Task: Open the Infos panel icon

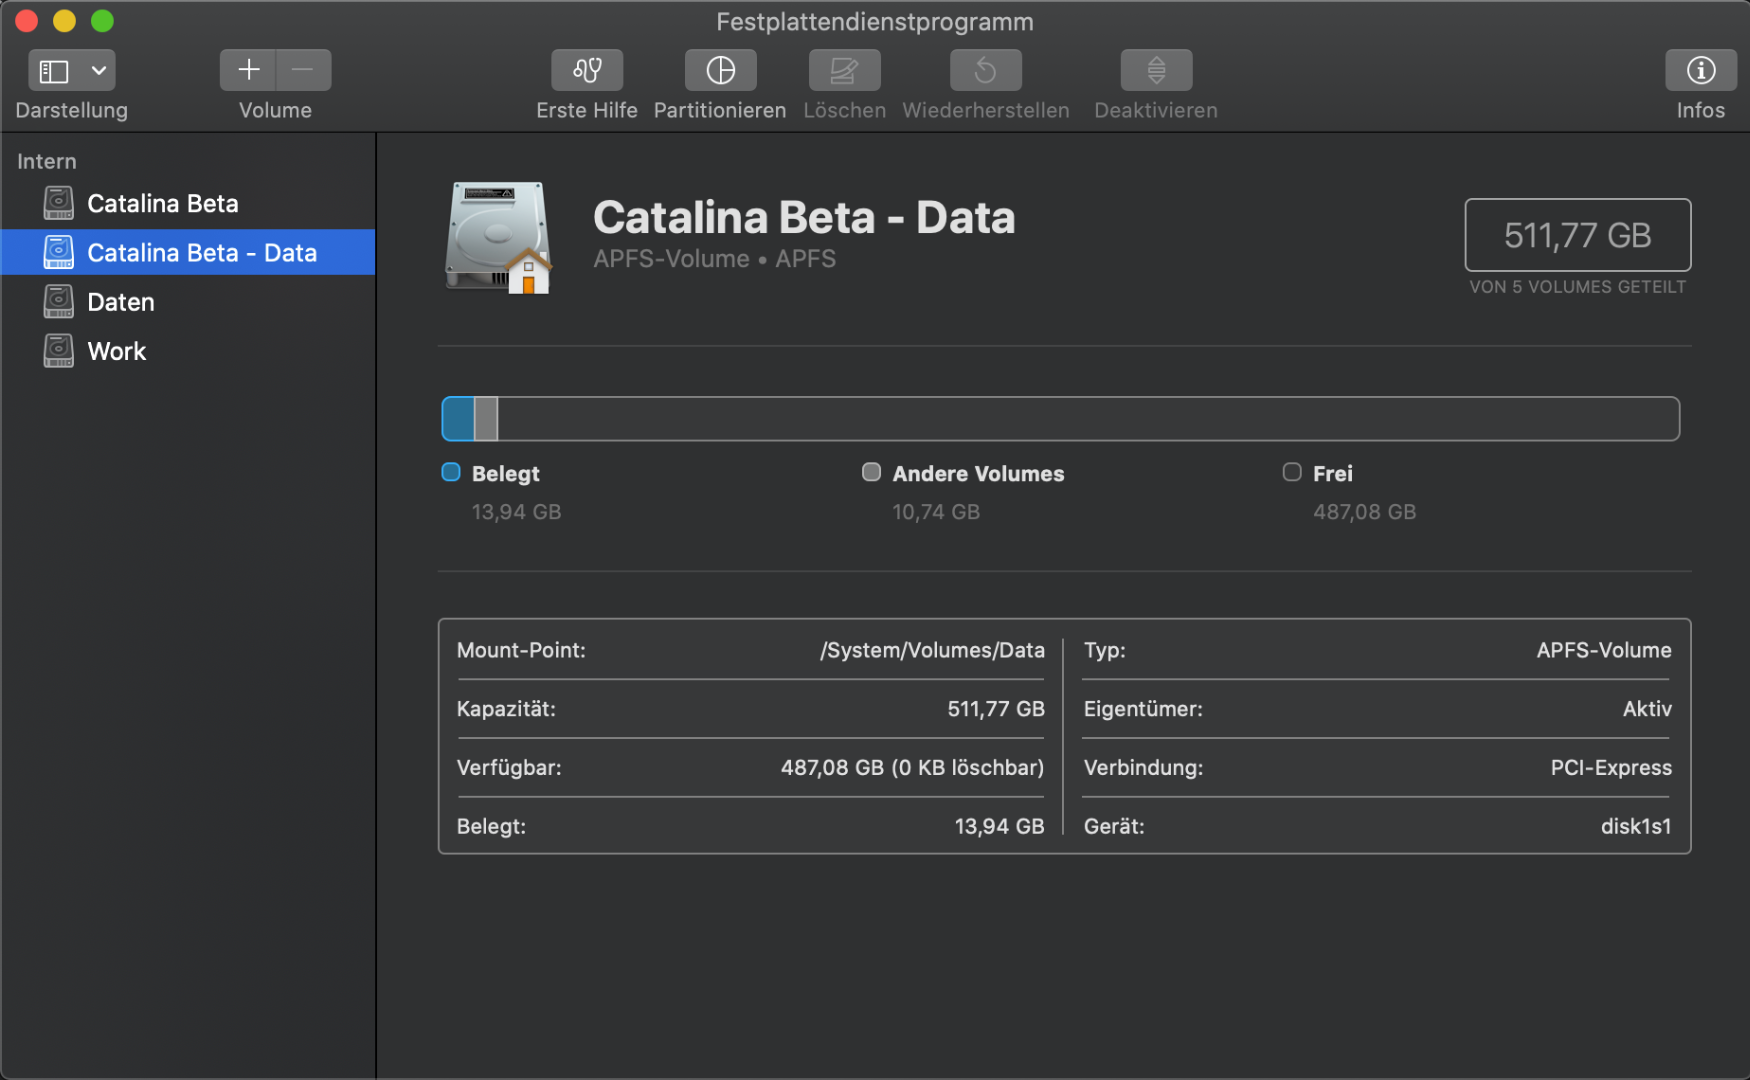Action: click(x=1700, y=70)
